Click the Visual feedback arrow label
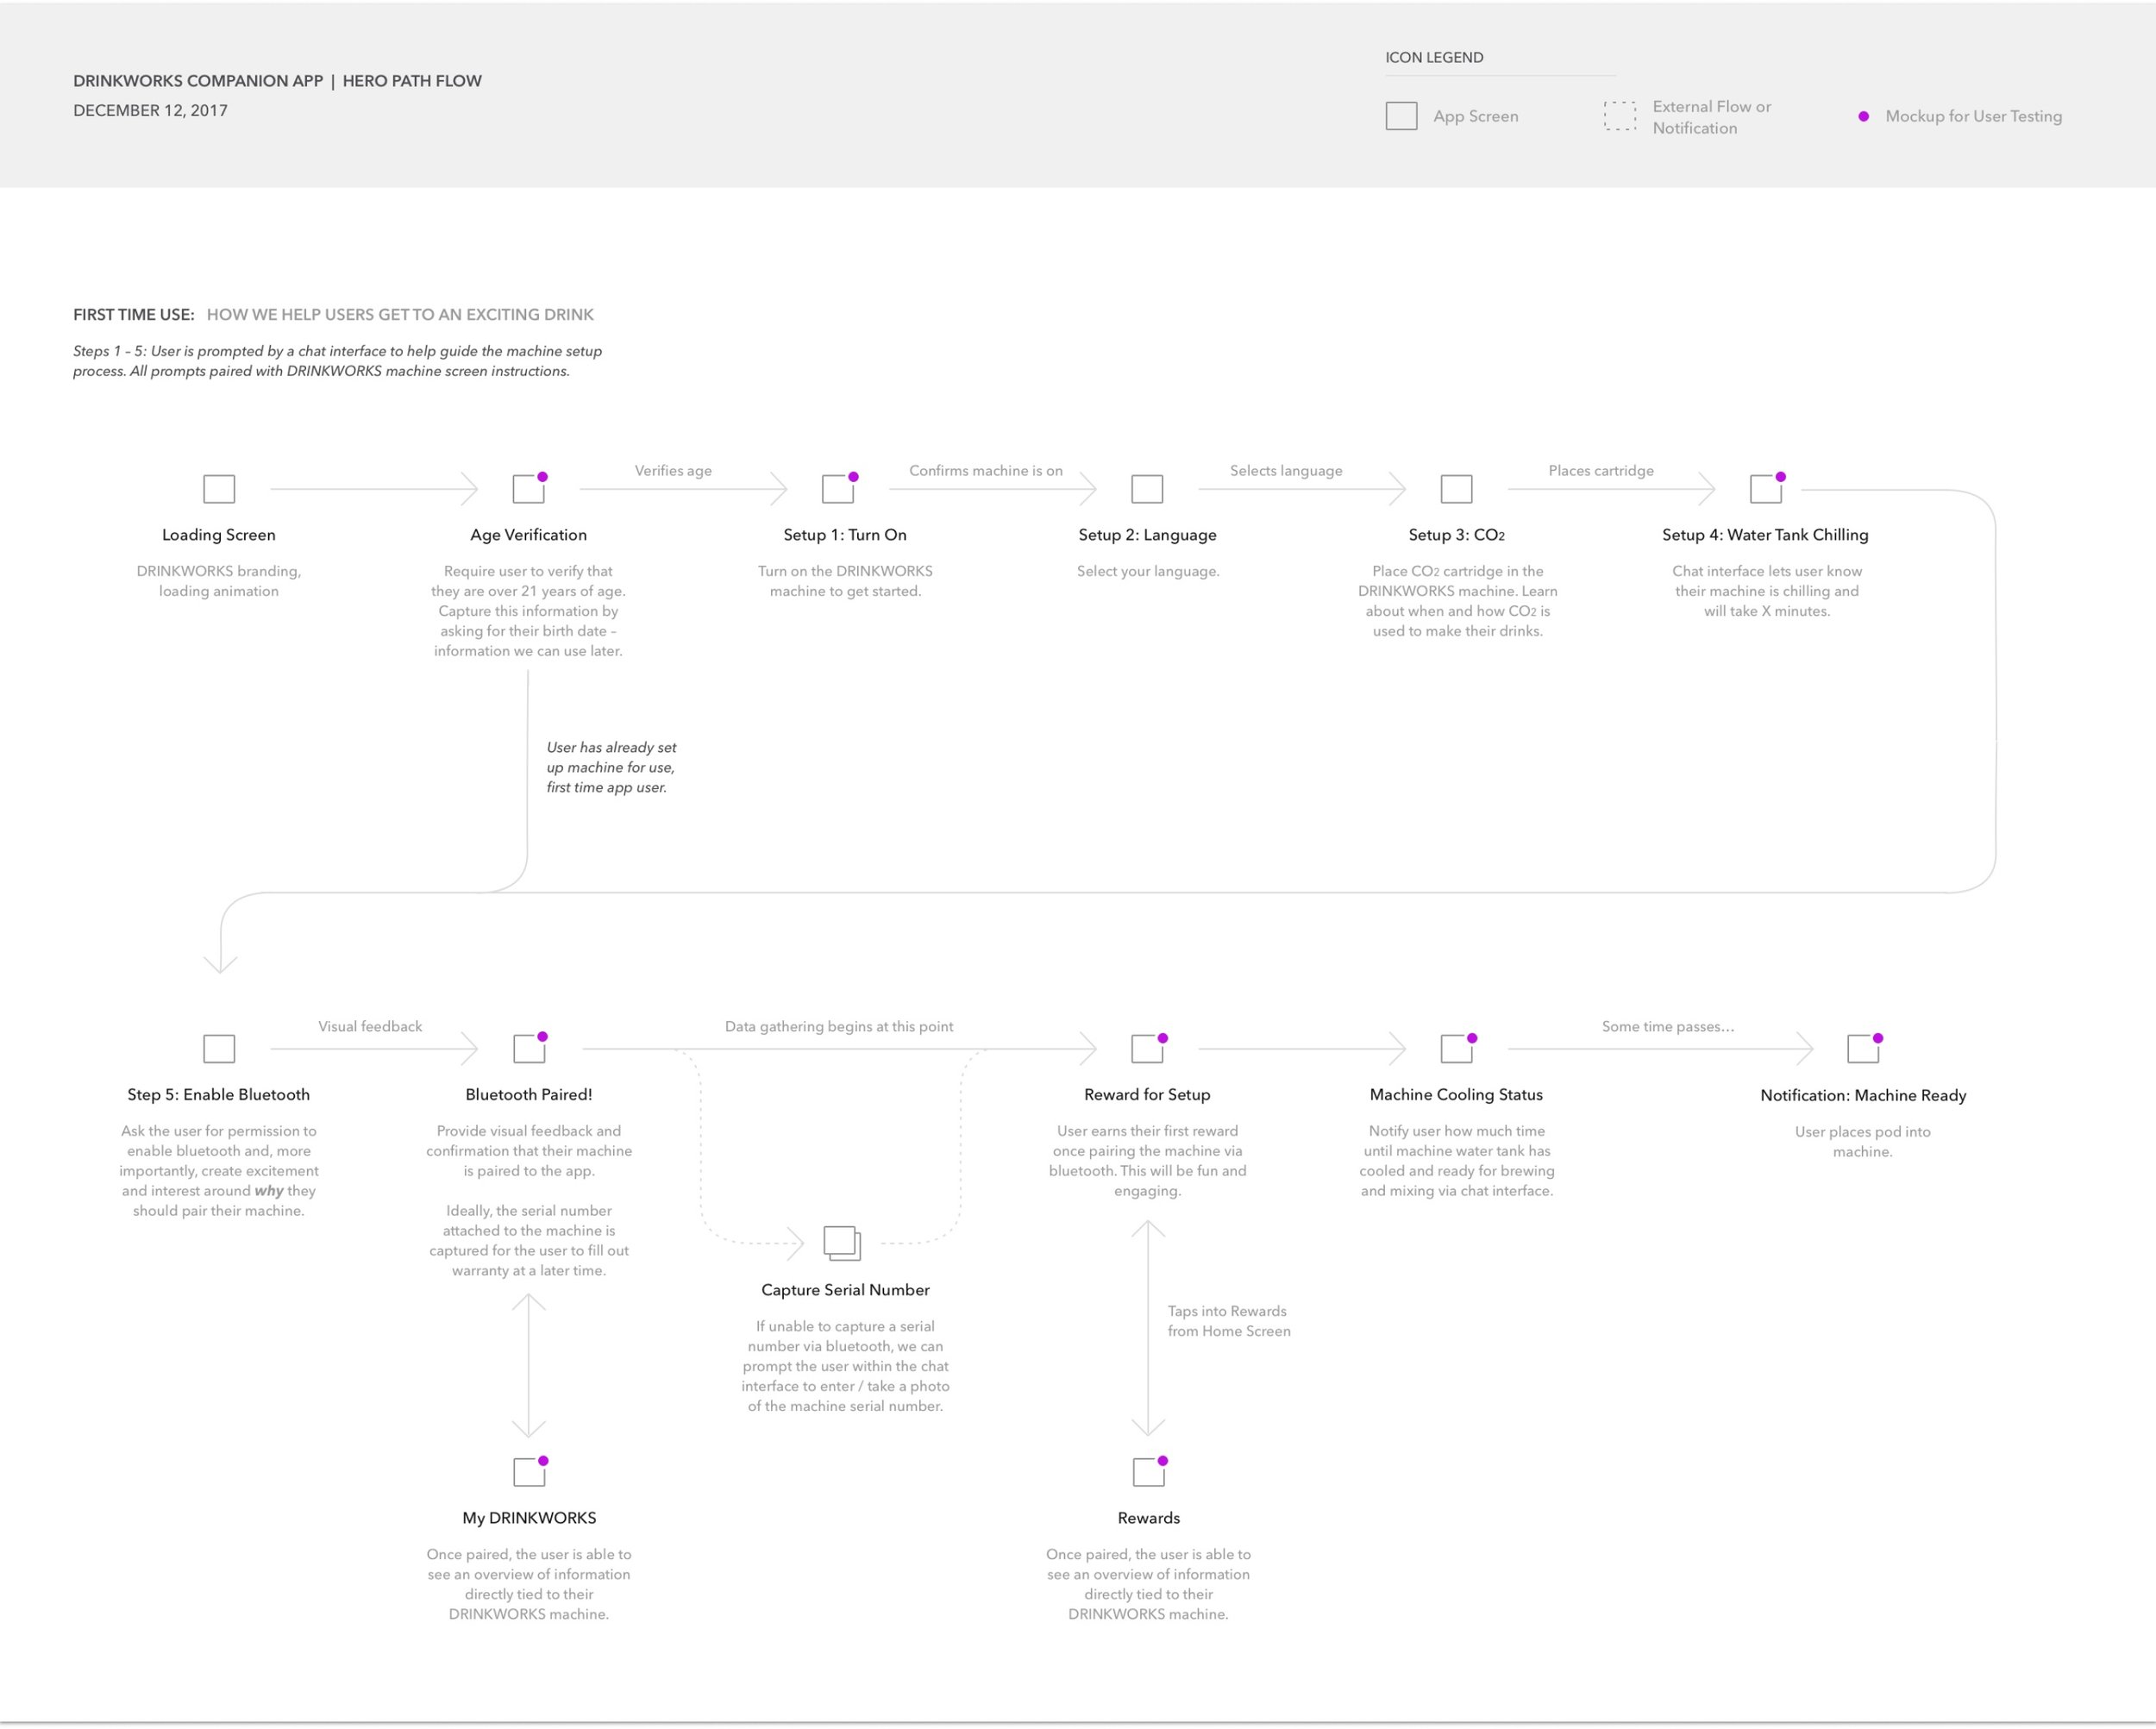 pyautogui.click(x=370, y=1027)
